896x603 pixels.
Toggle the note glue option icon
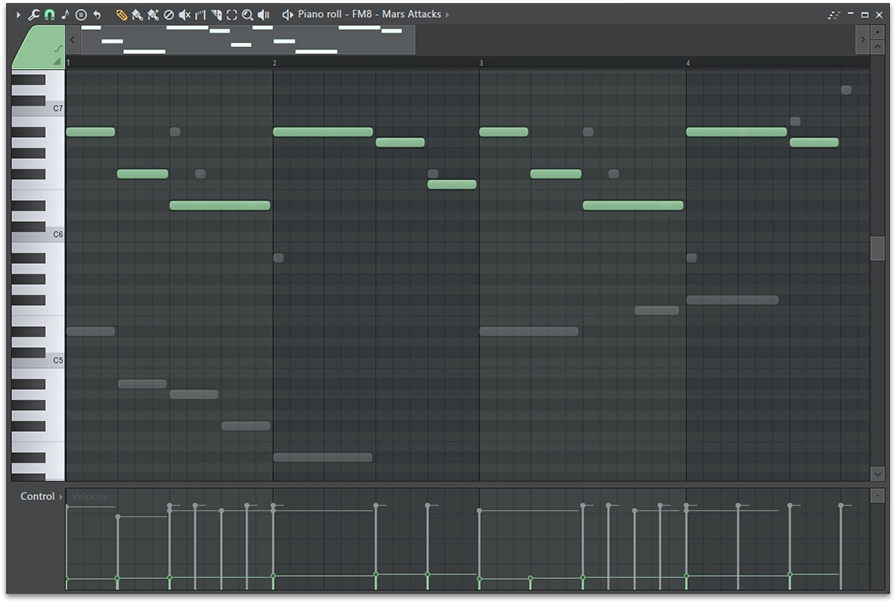tap(79, 14)
